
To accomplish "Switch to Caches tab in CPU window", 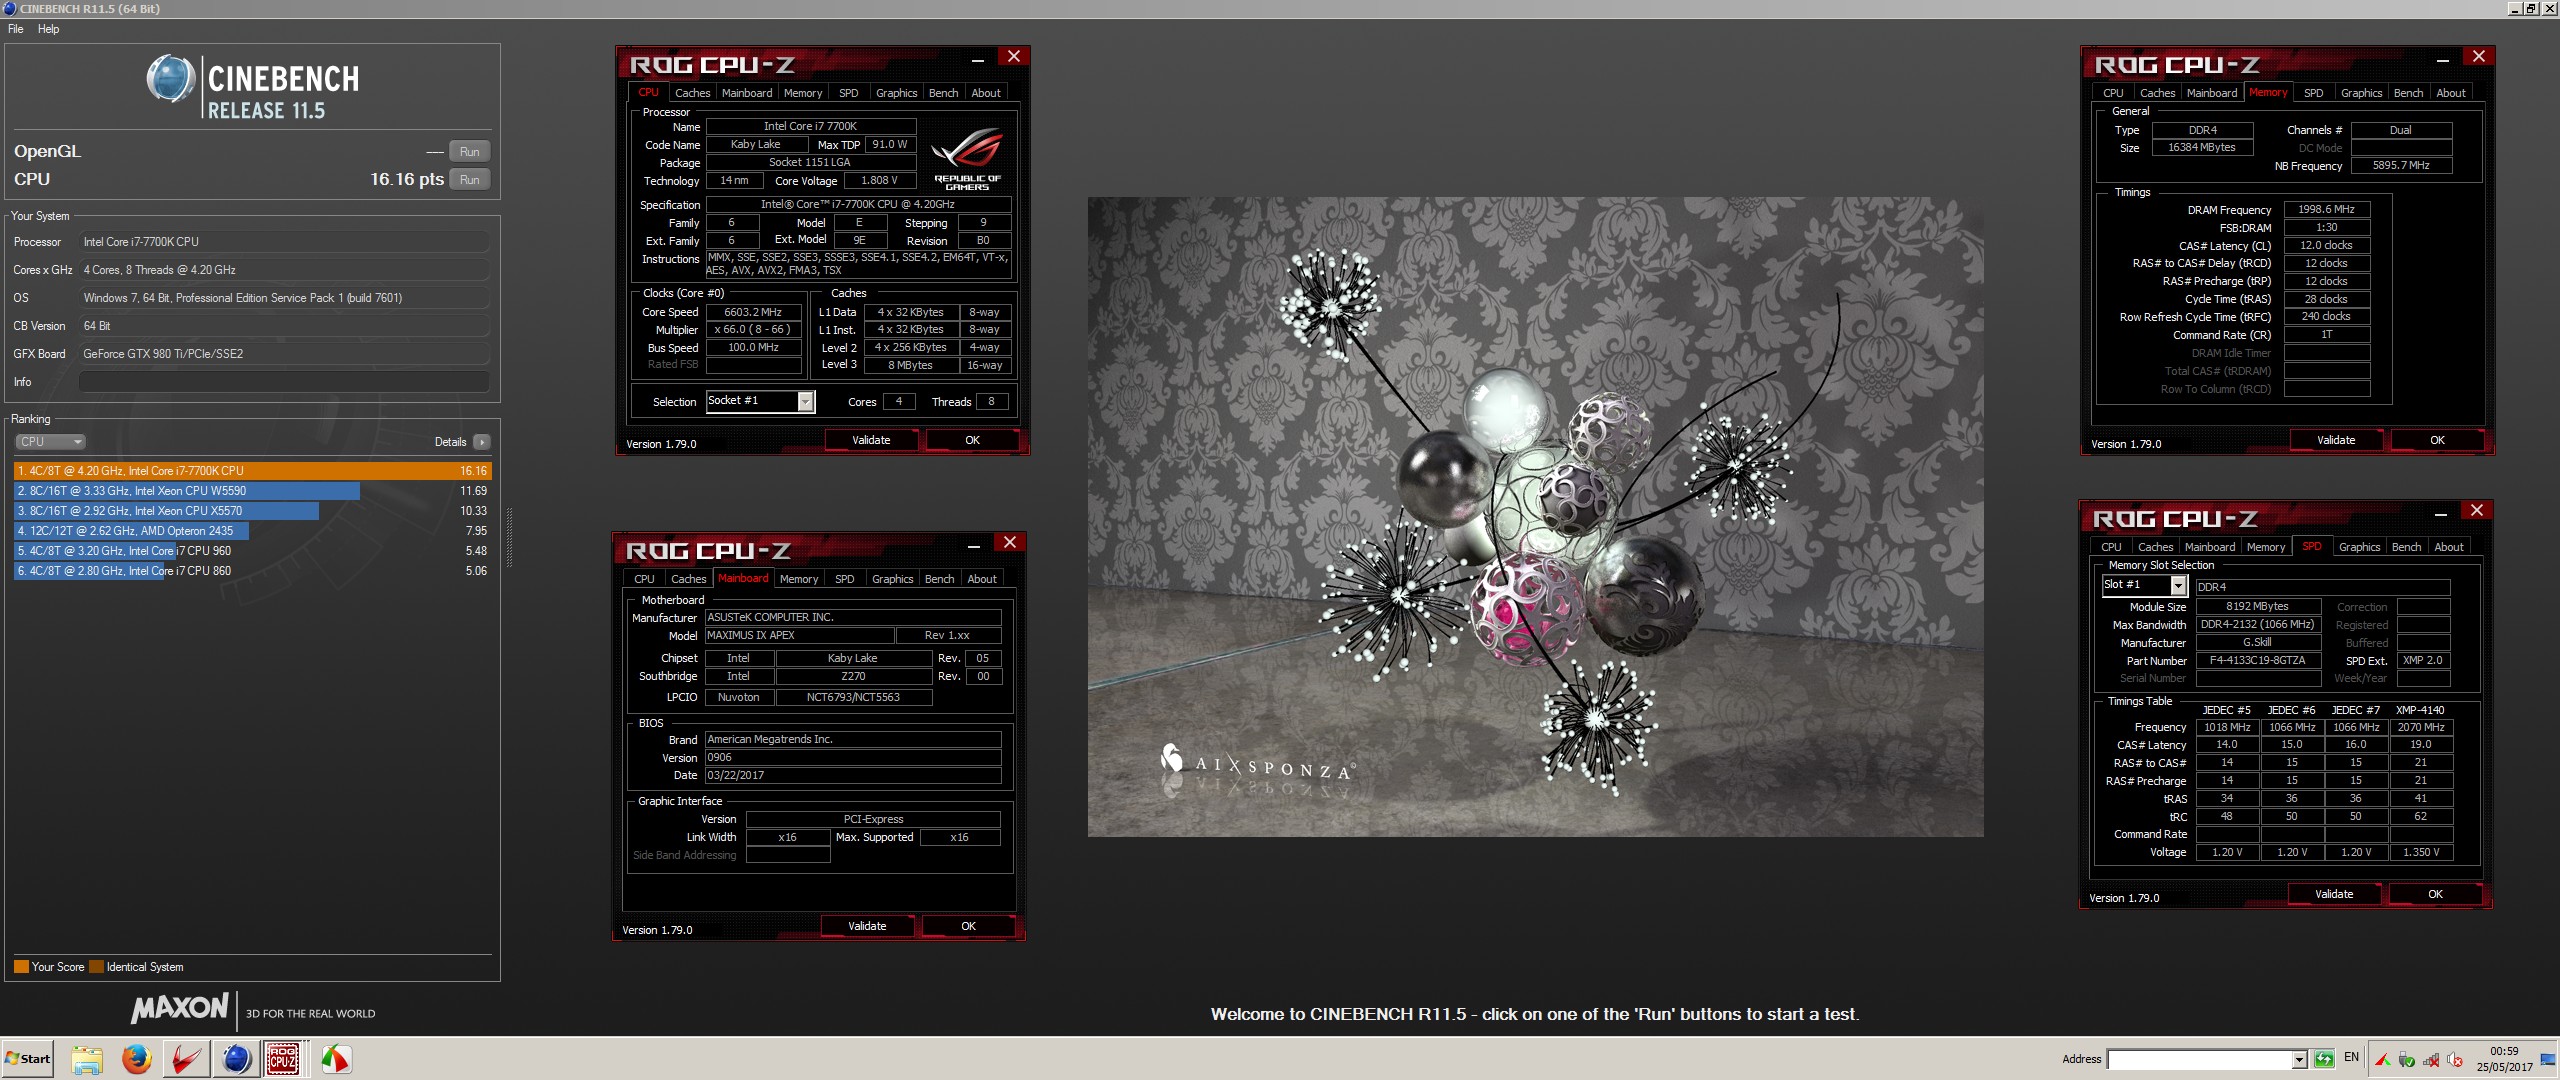I will 692,93.
